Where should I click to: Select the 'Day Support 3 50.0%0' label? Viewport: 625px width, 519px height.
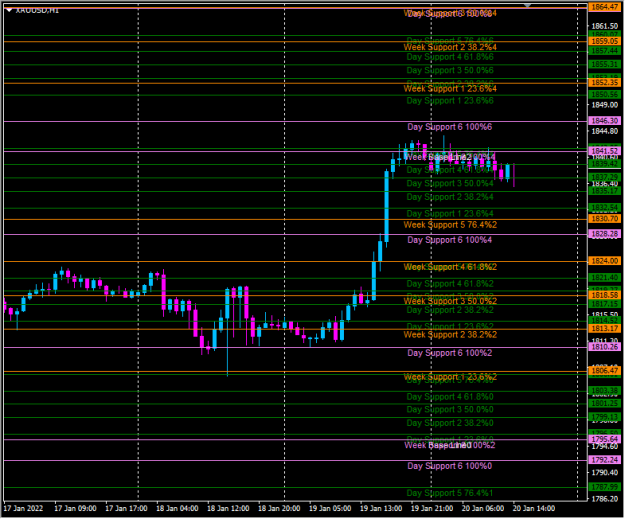point(450,410)
